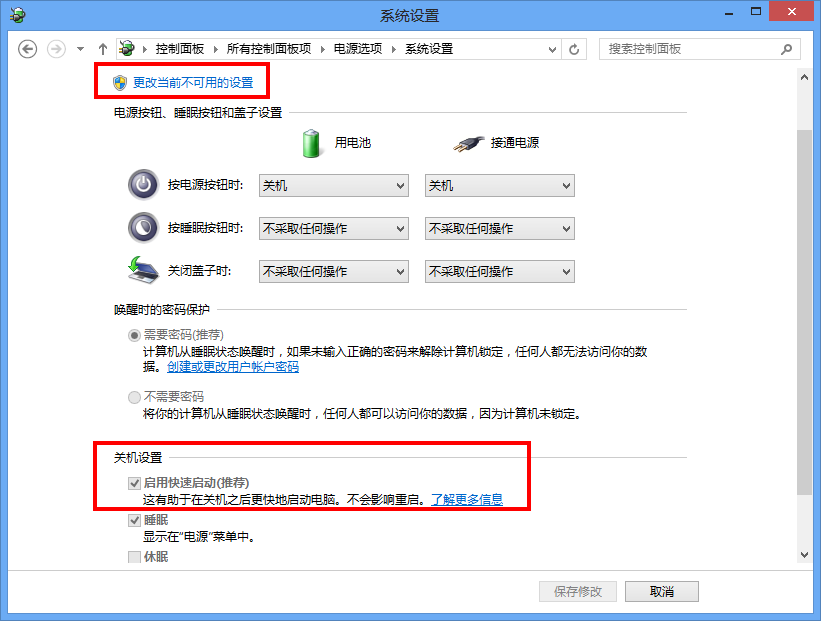Go up one level with the Up arrow
Screen dimensions: 821x621
tap(103, 49)
